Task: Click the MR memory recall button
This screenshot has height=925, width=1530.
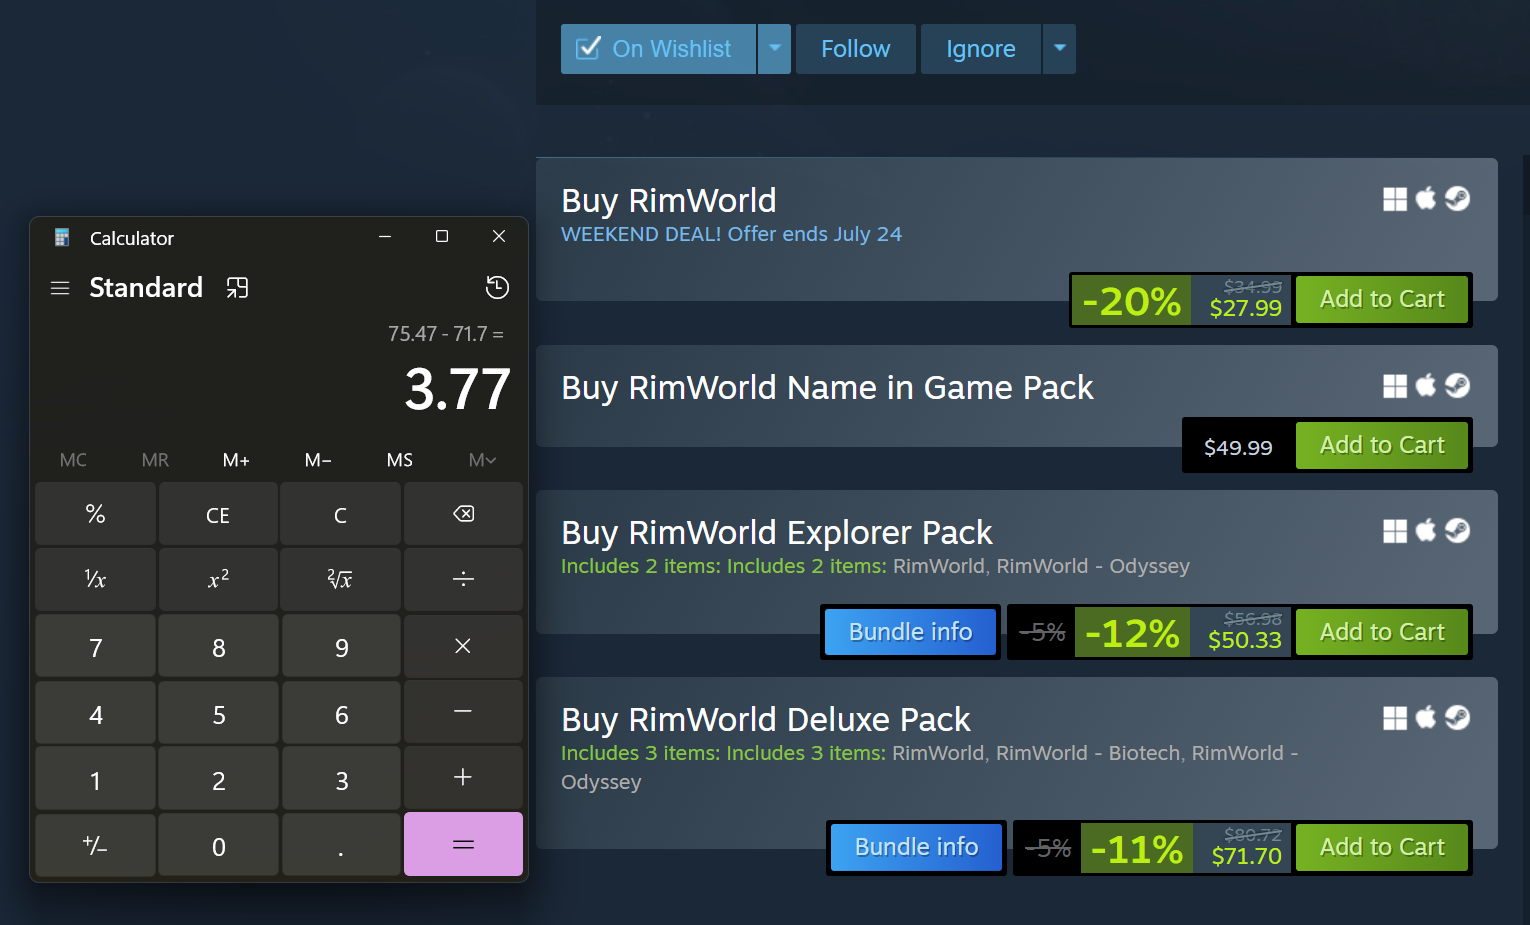Action: (x=155, y=460)
